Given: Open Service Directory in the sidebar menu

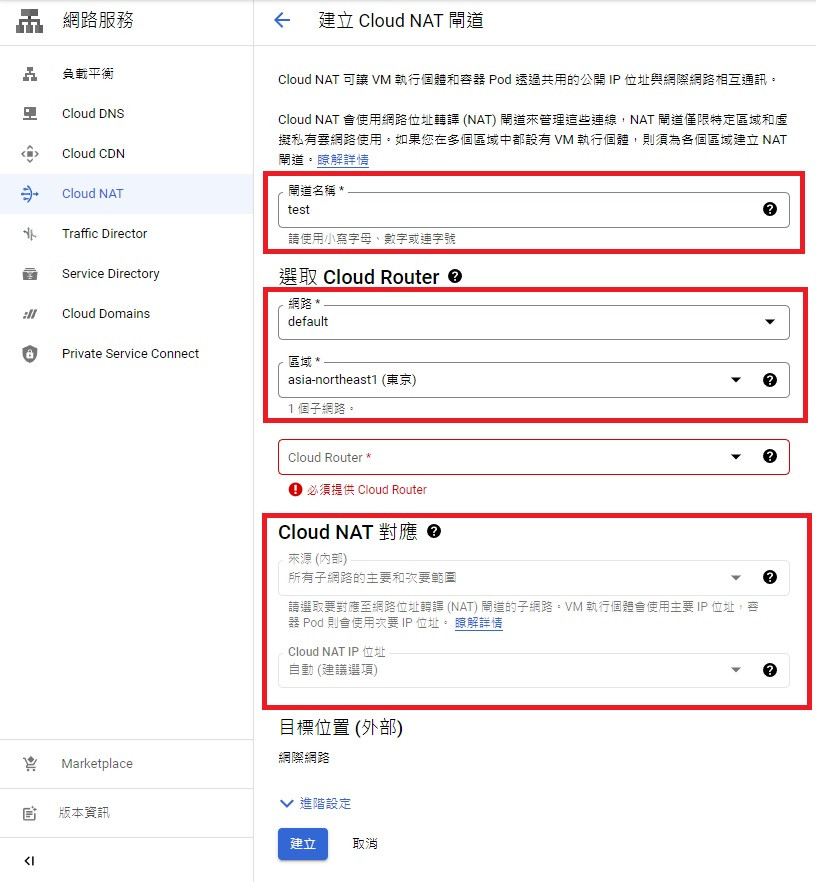Looking at the screenshot, I should (x=127, y=274).
